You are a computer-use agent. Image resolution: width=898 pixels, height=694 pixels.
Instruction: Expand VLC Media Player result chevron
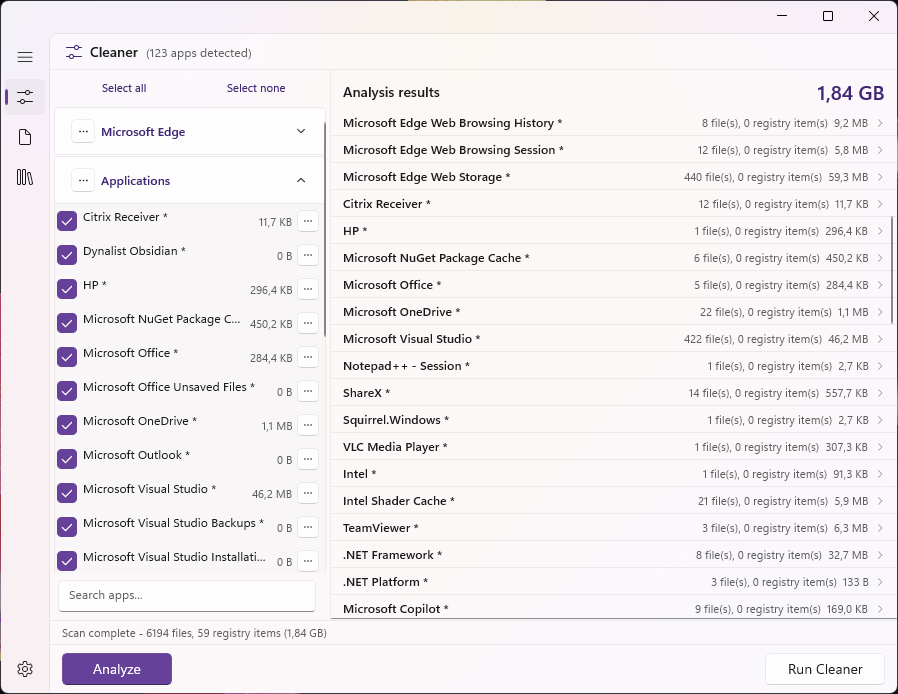[880, 447]
